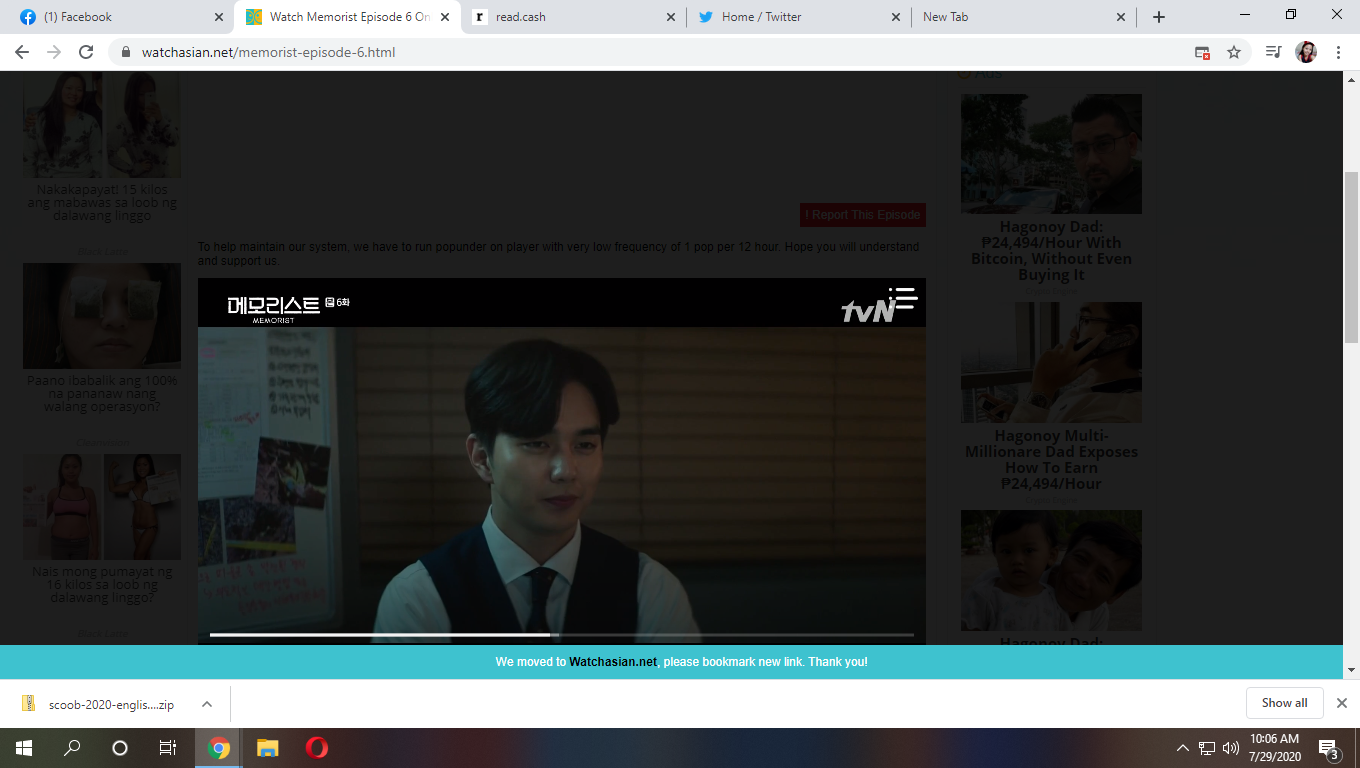Open File Explorer from the taskbar
This screenshot has height=768, width=1360.
tap(267, 748)
